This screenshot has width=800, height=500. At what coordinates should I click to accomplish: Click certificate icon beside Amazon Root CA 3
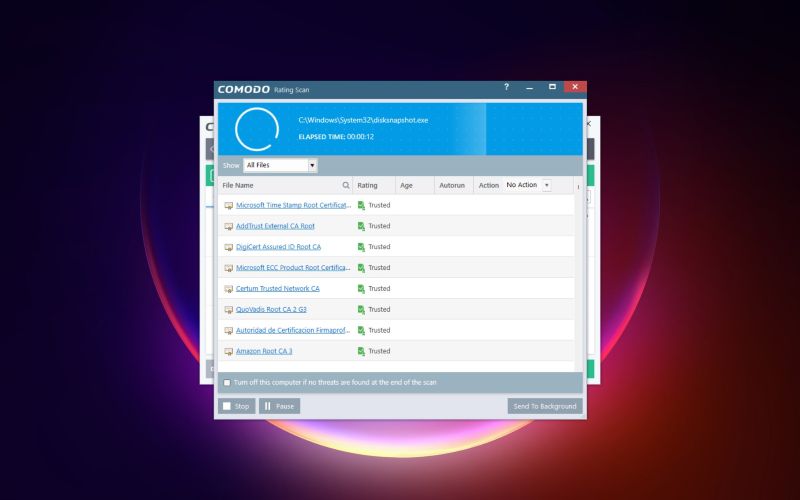click(229, 352)
